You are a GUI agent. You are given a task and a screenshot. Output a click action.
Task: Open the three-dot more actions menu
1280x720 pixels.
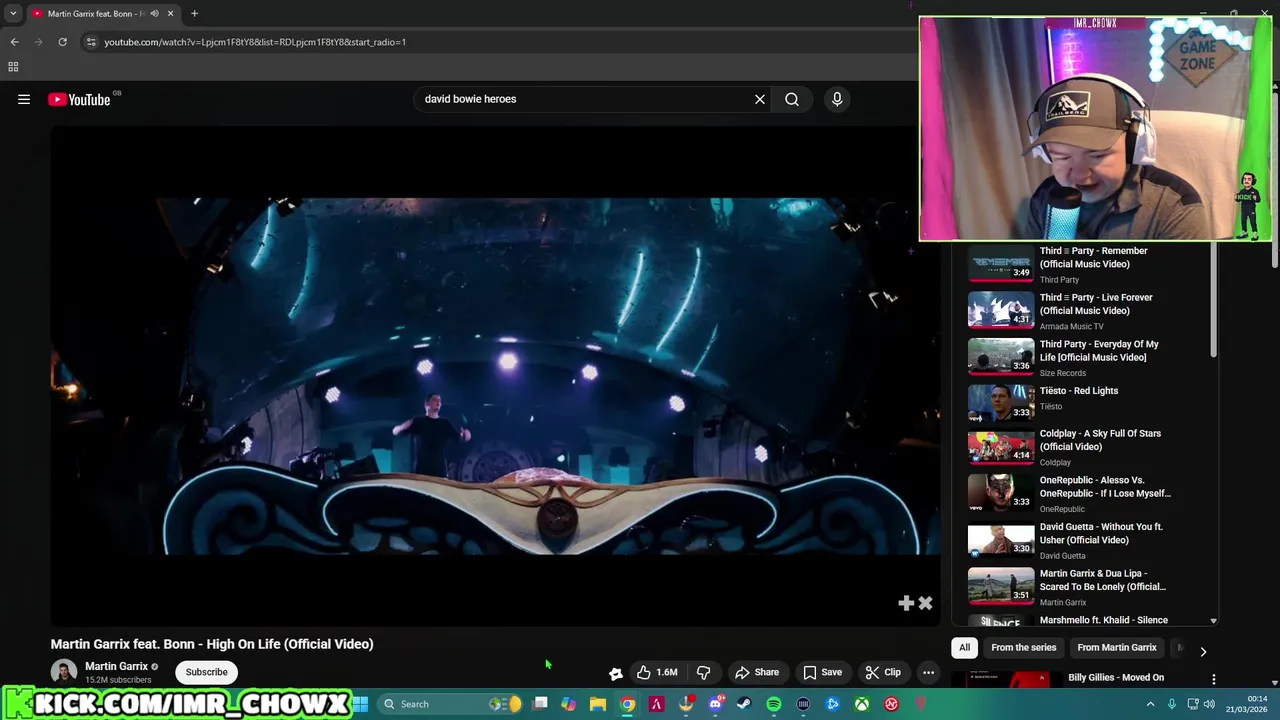coord(928,672)
